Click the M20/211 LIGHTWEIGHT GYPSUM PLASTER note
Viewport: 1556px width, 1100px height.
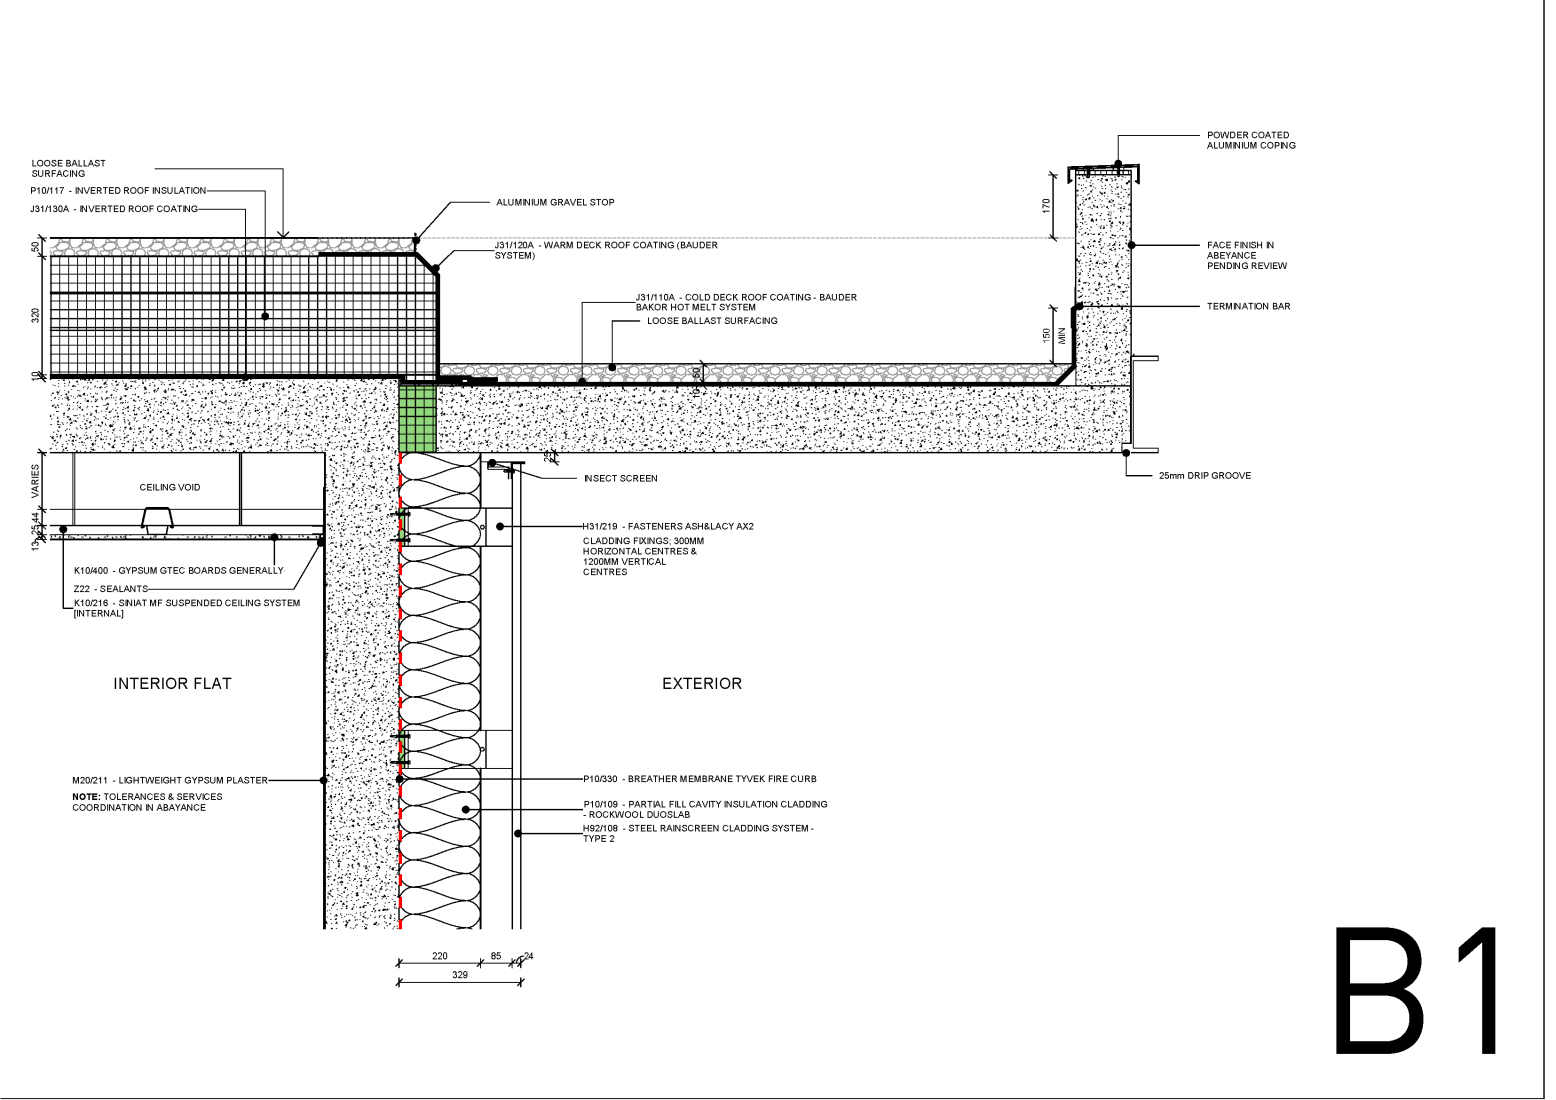click(169, 780)
